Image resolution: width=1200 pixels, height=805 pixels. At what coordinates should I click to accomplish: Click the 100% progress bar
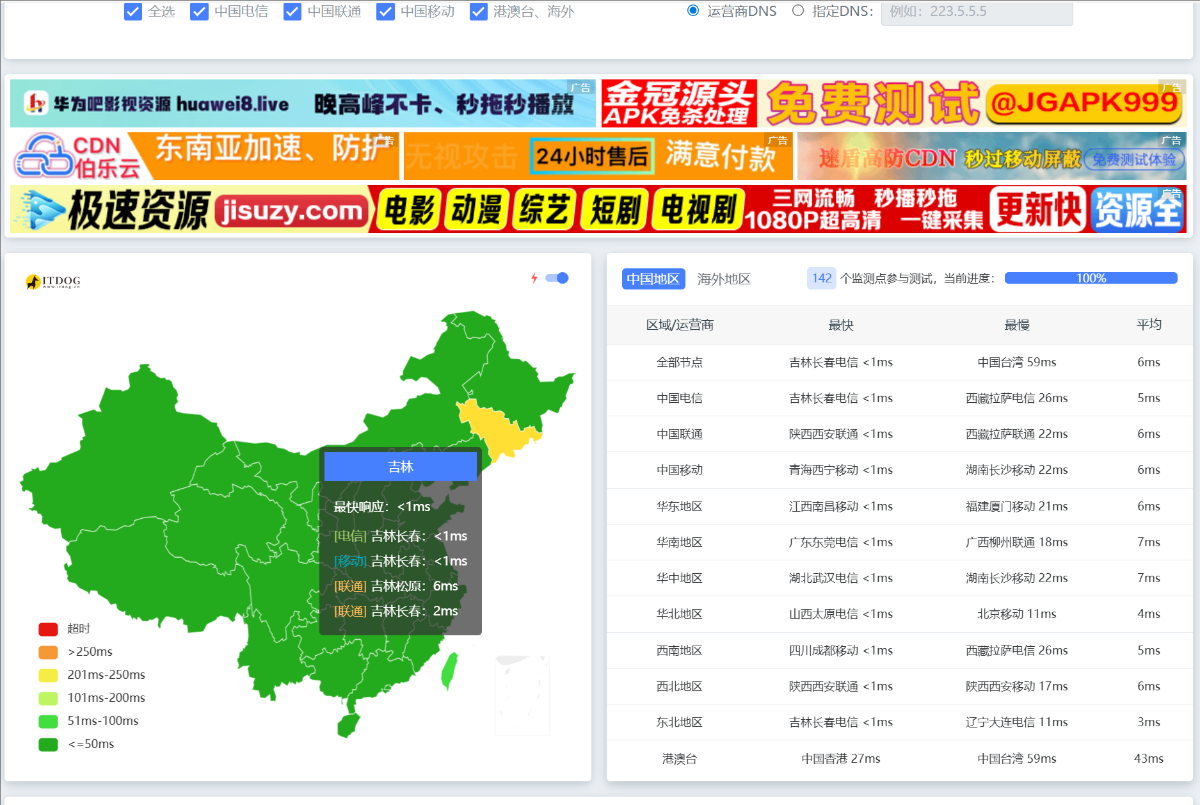point(1091,278)
